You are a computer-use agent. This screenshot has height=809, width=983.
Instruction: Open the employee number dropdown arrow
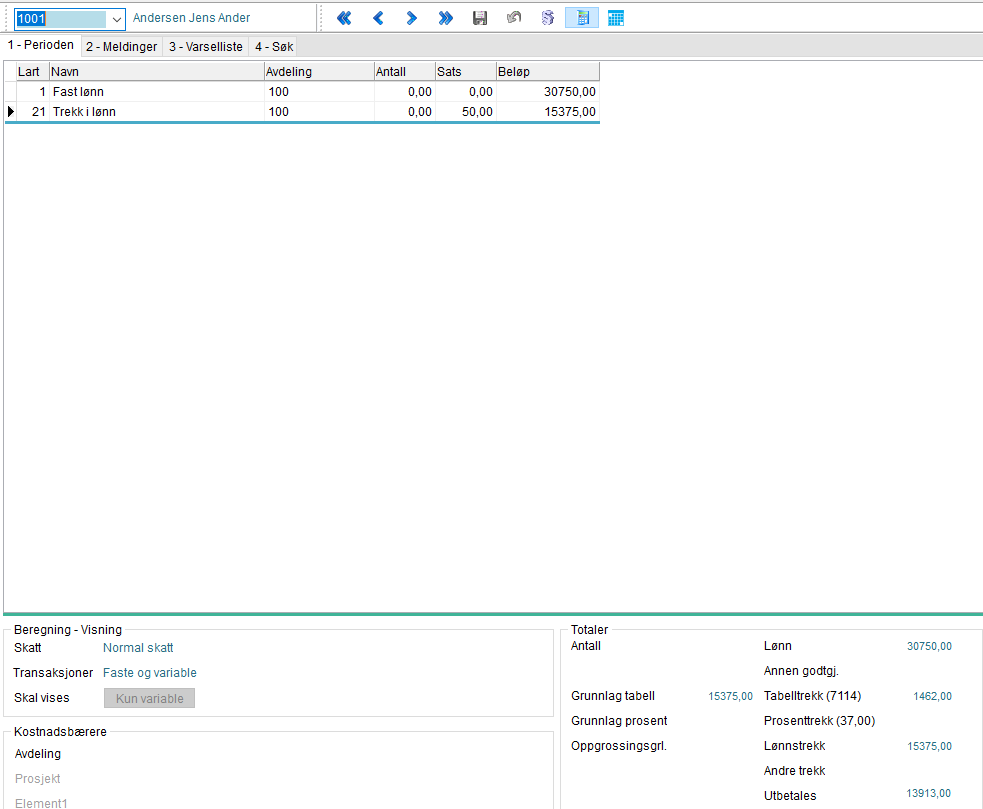117,19
